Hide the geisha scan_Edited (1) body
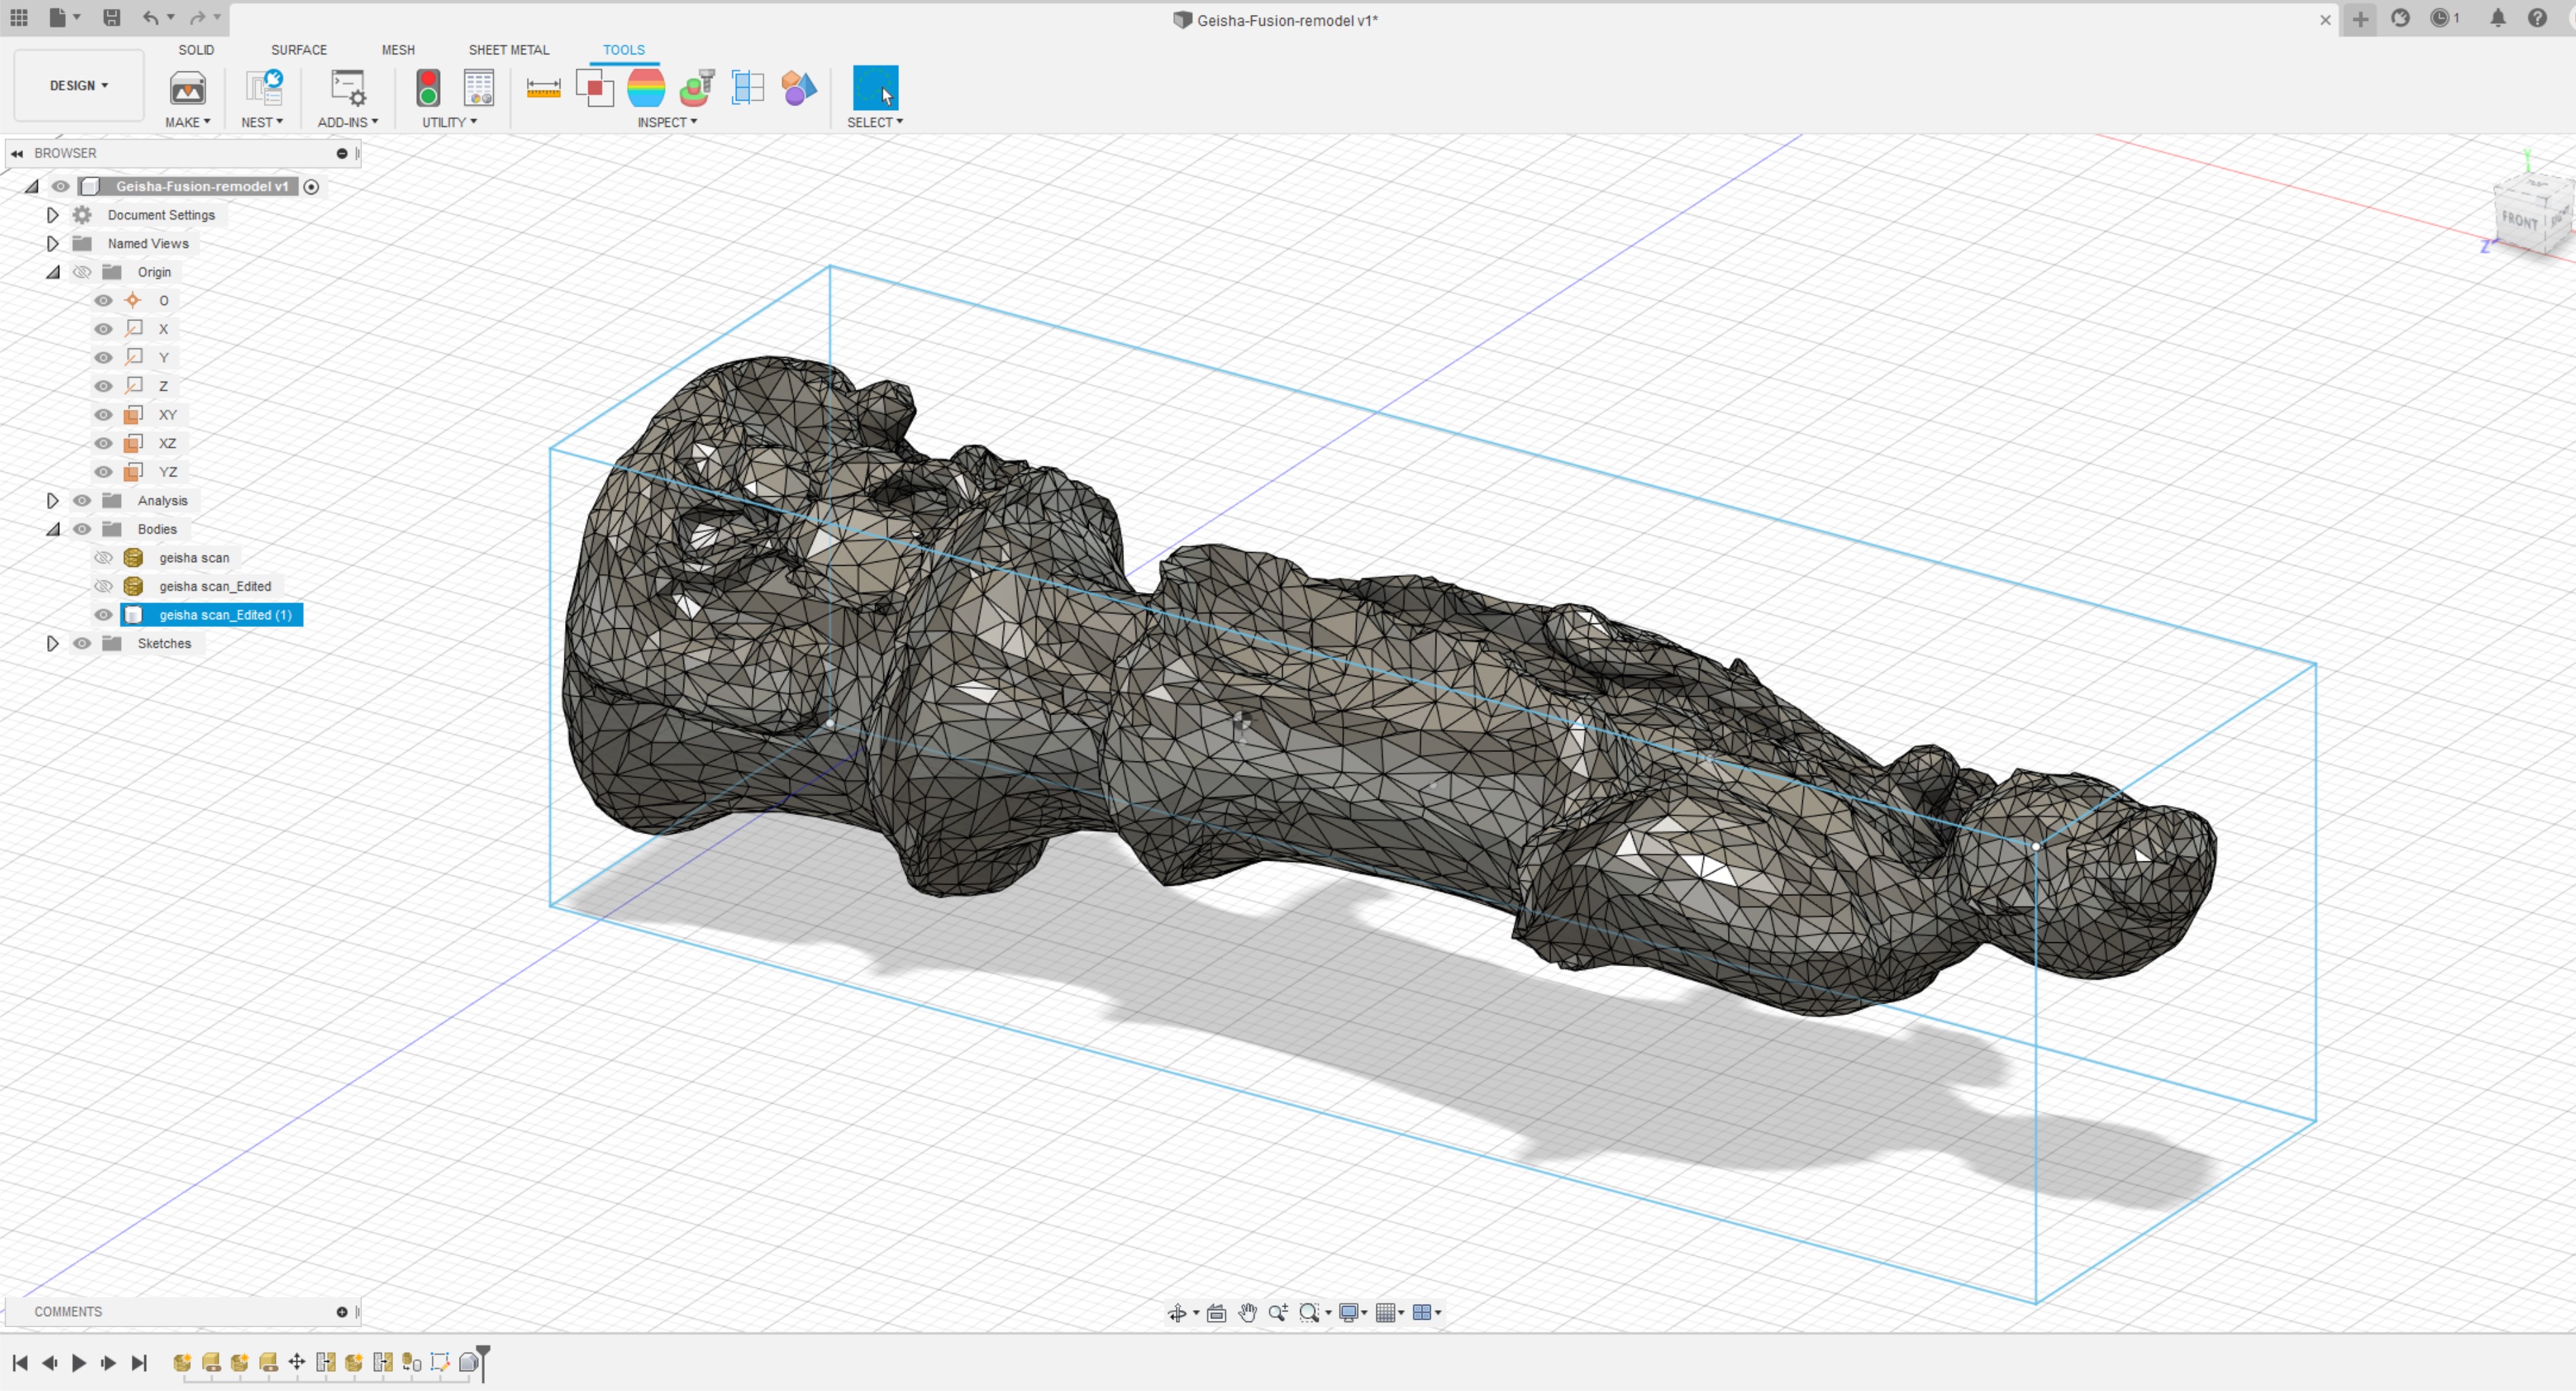The image size is (2576, 1391). [103, 615]
